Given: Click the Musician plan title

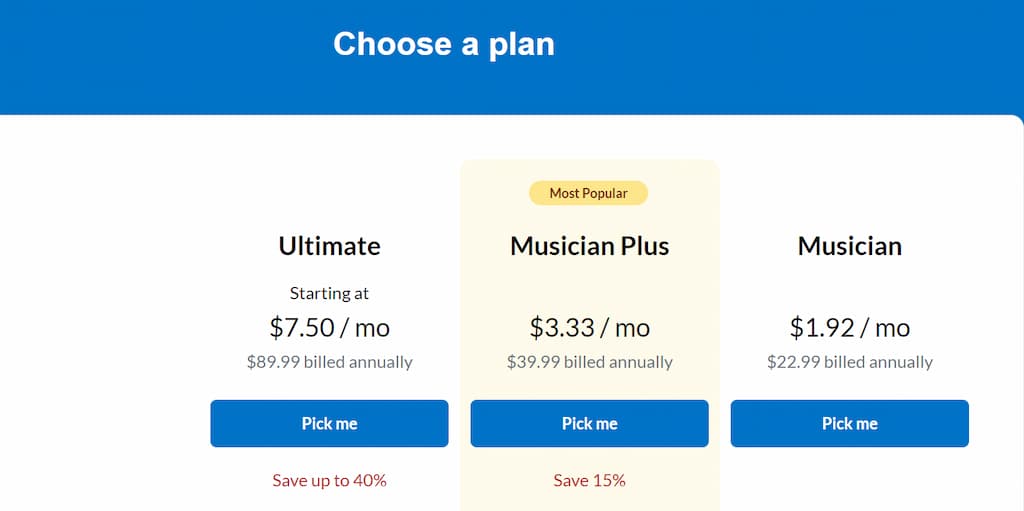Looking at the screenshot, I should pos(850,246).
